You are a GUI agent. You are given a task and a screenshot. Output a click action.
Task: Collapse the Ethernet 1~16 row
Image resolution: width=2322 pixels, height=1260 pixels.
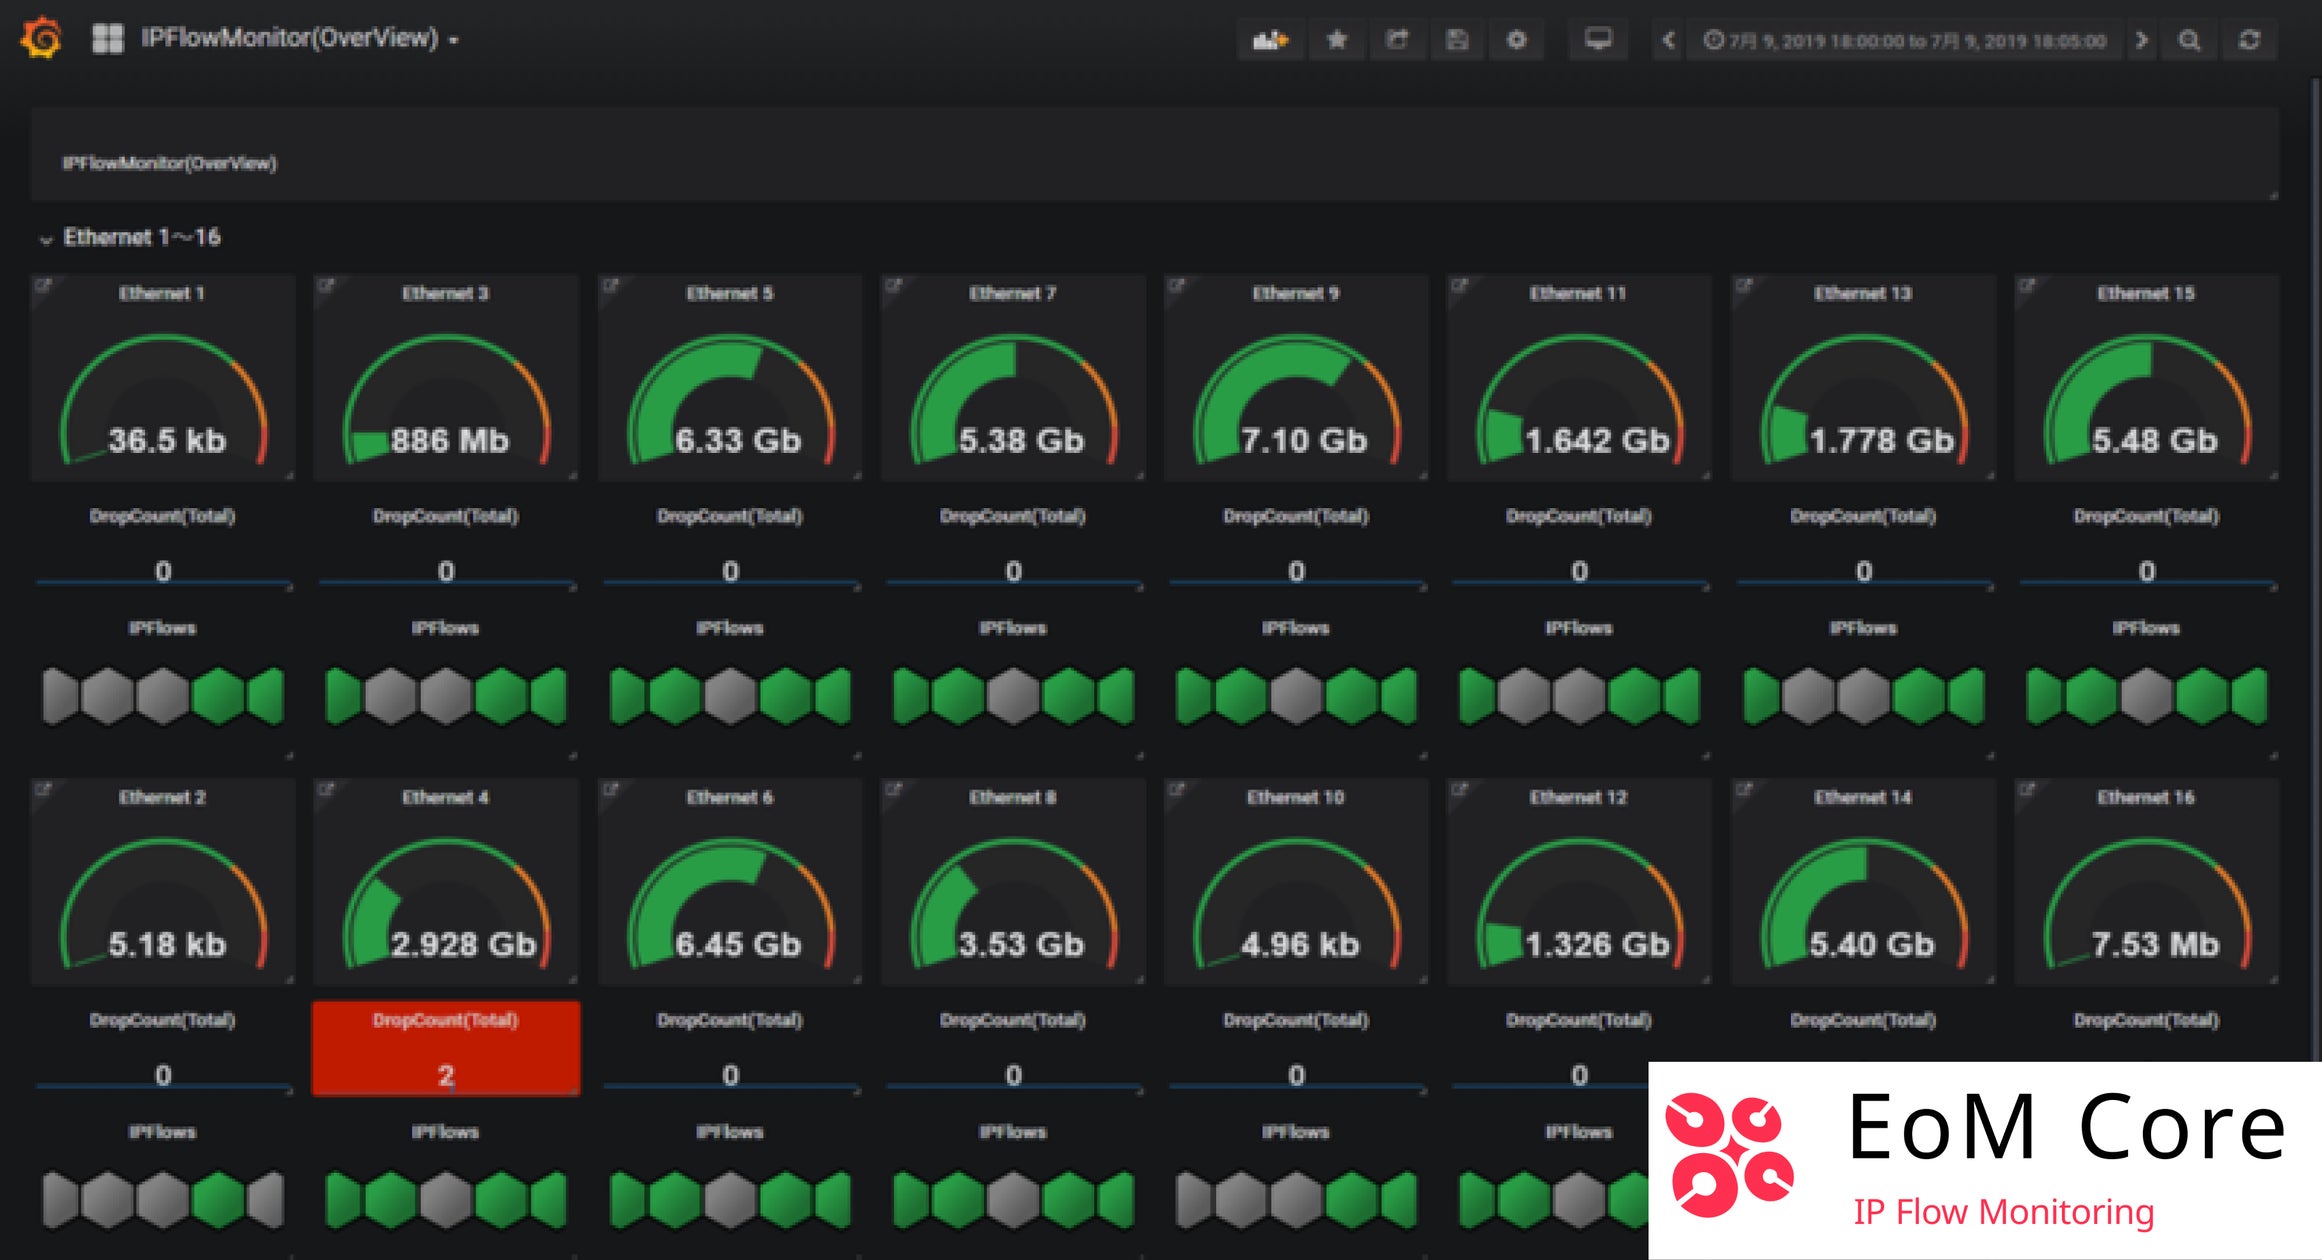click(46, 239)
